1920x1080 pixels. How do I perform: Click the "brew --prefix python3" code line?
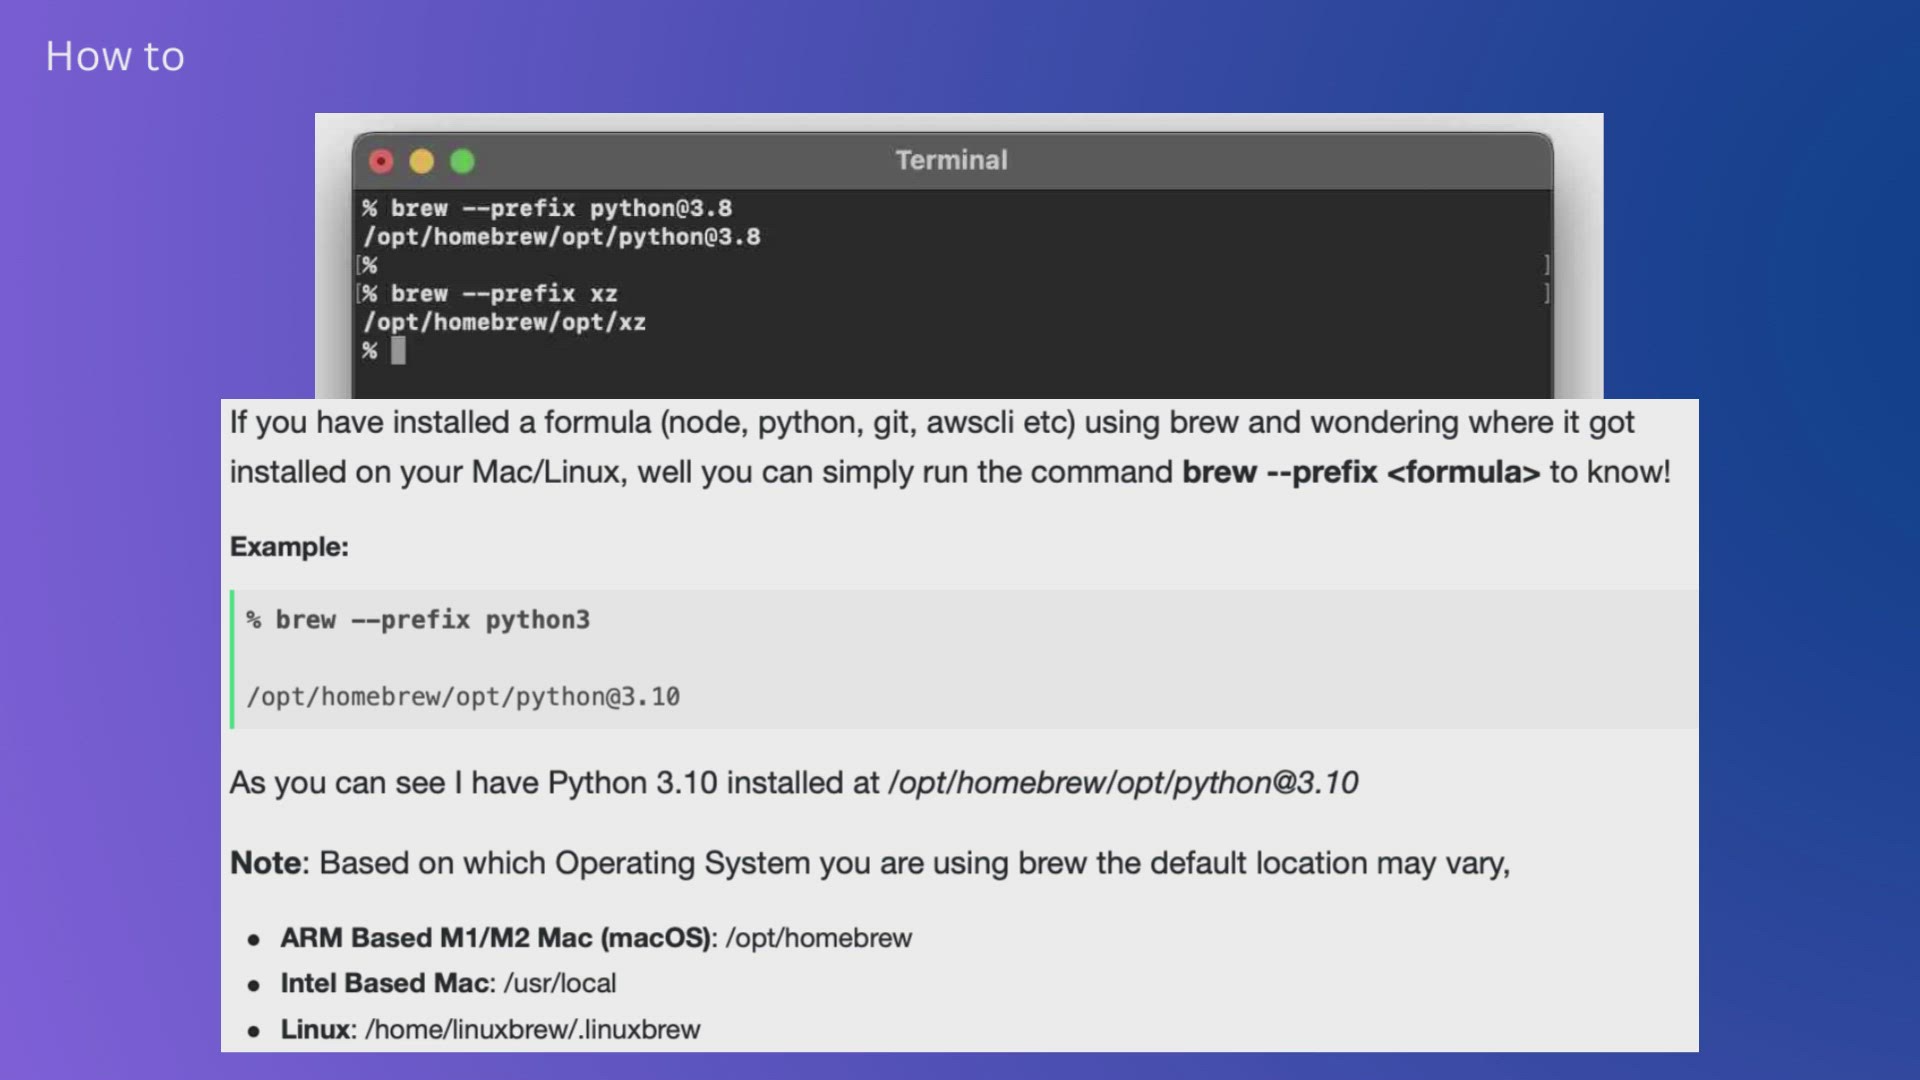431,620
